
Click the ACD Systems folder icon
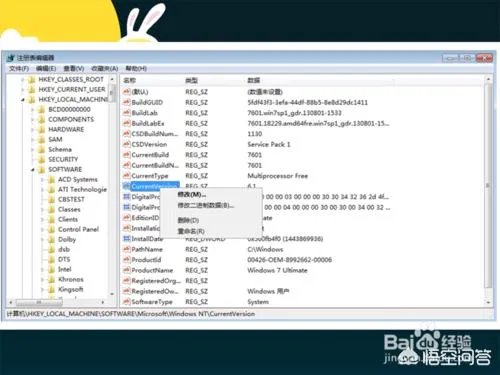(52, 180)
